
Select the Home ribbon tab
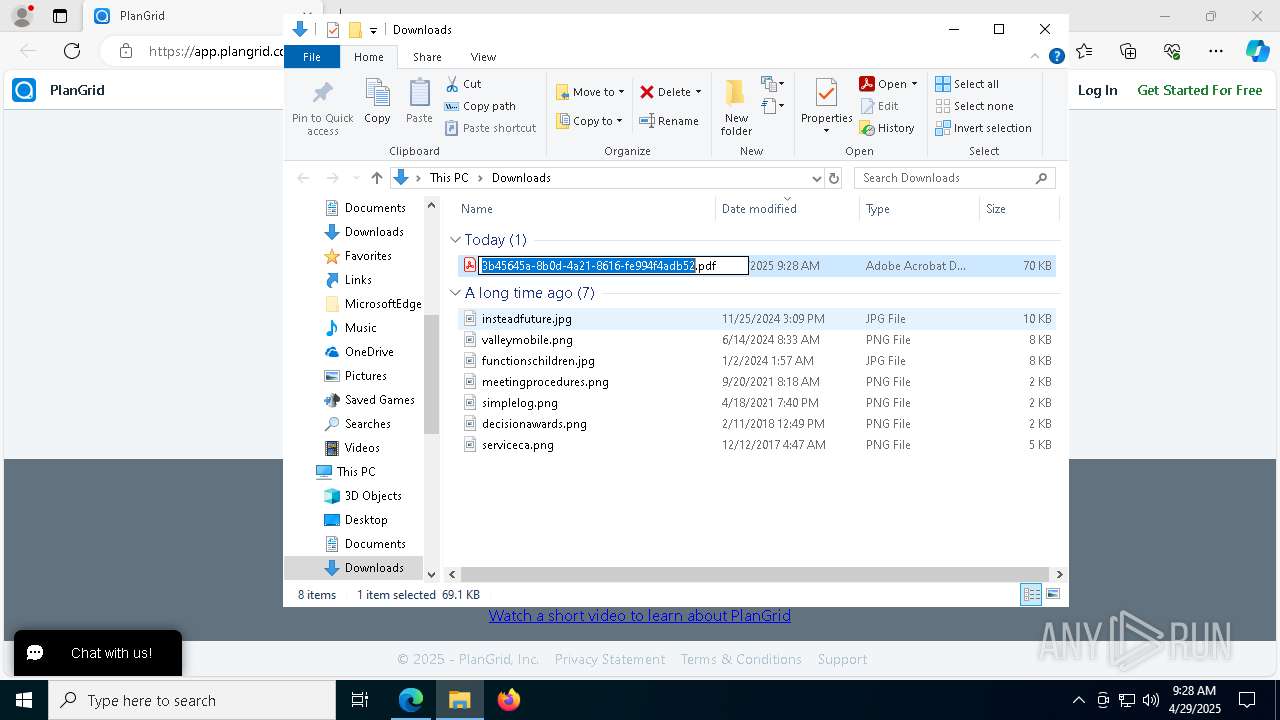(369, 57)
